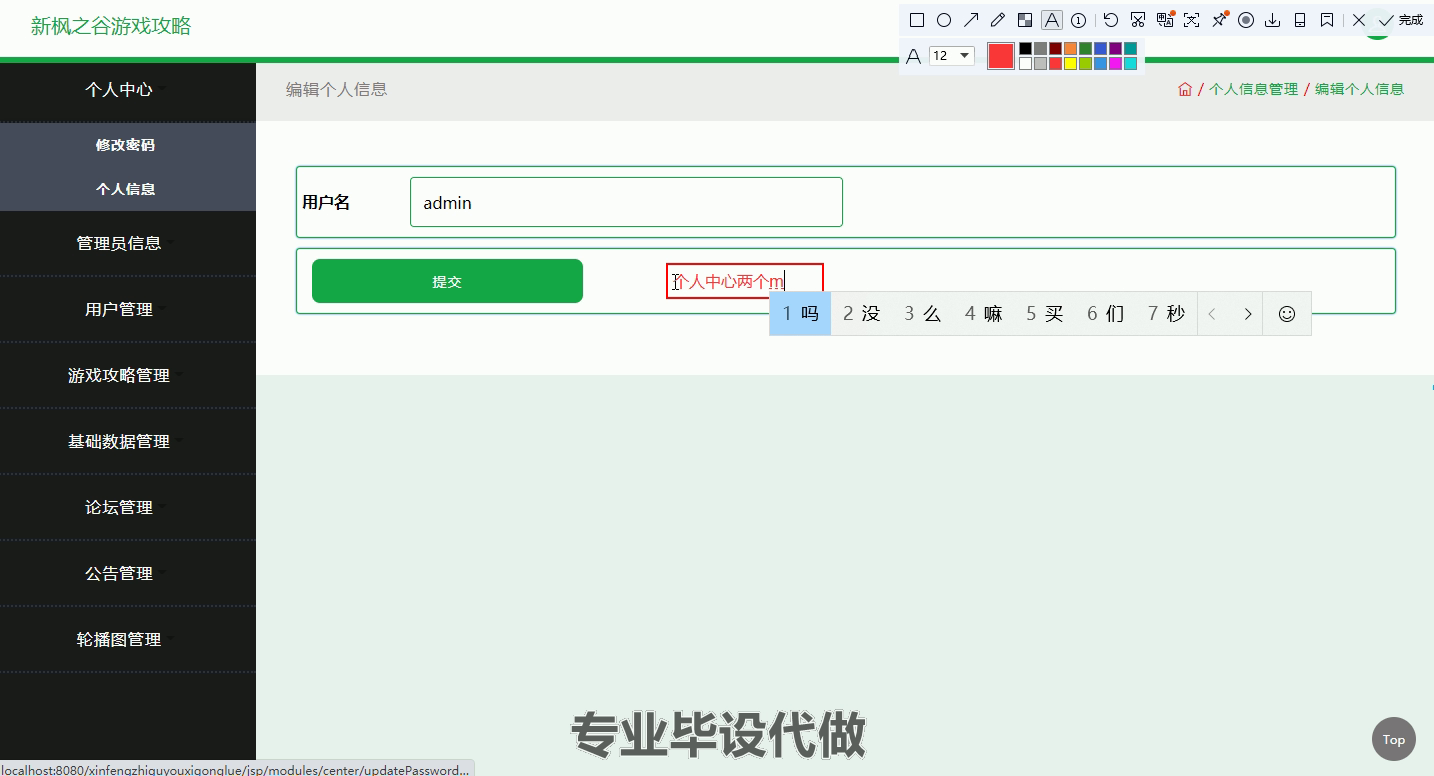The image size is (1434, 776).
Task: Pick the yellow color swatch
Action: pos(1070,64)
